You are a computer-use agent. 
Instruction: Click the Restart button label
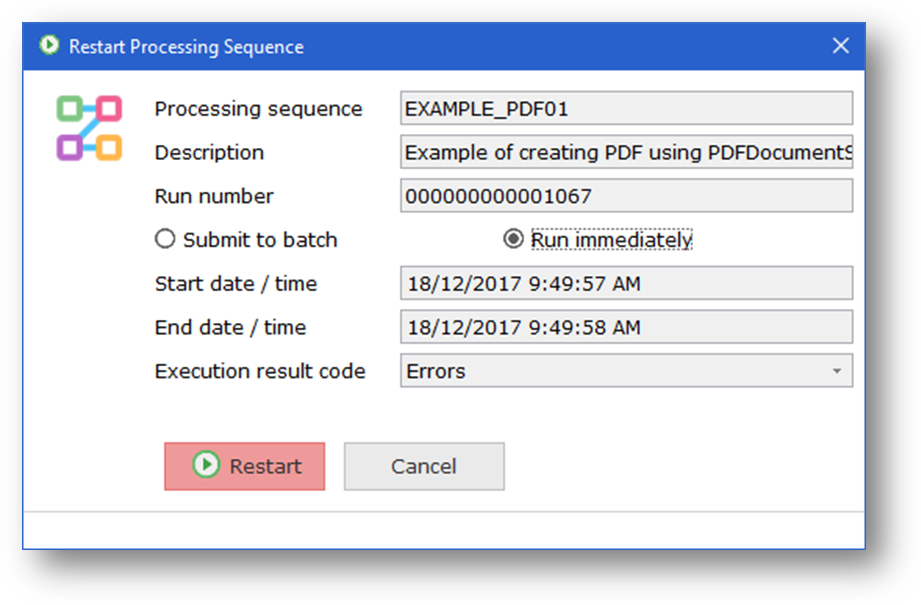265,466
